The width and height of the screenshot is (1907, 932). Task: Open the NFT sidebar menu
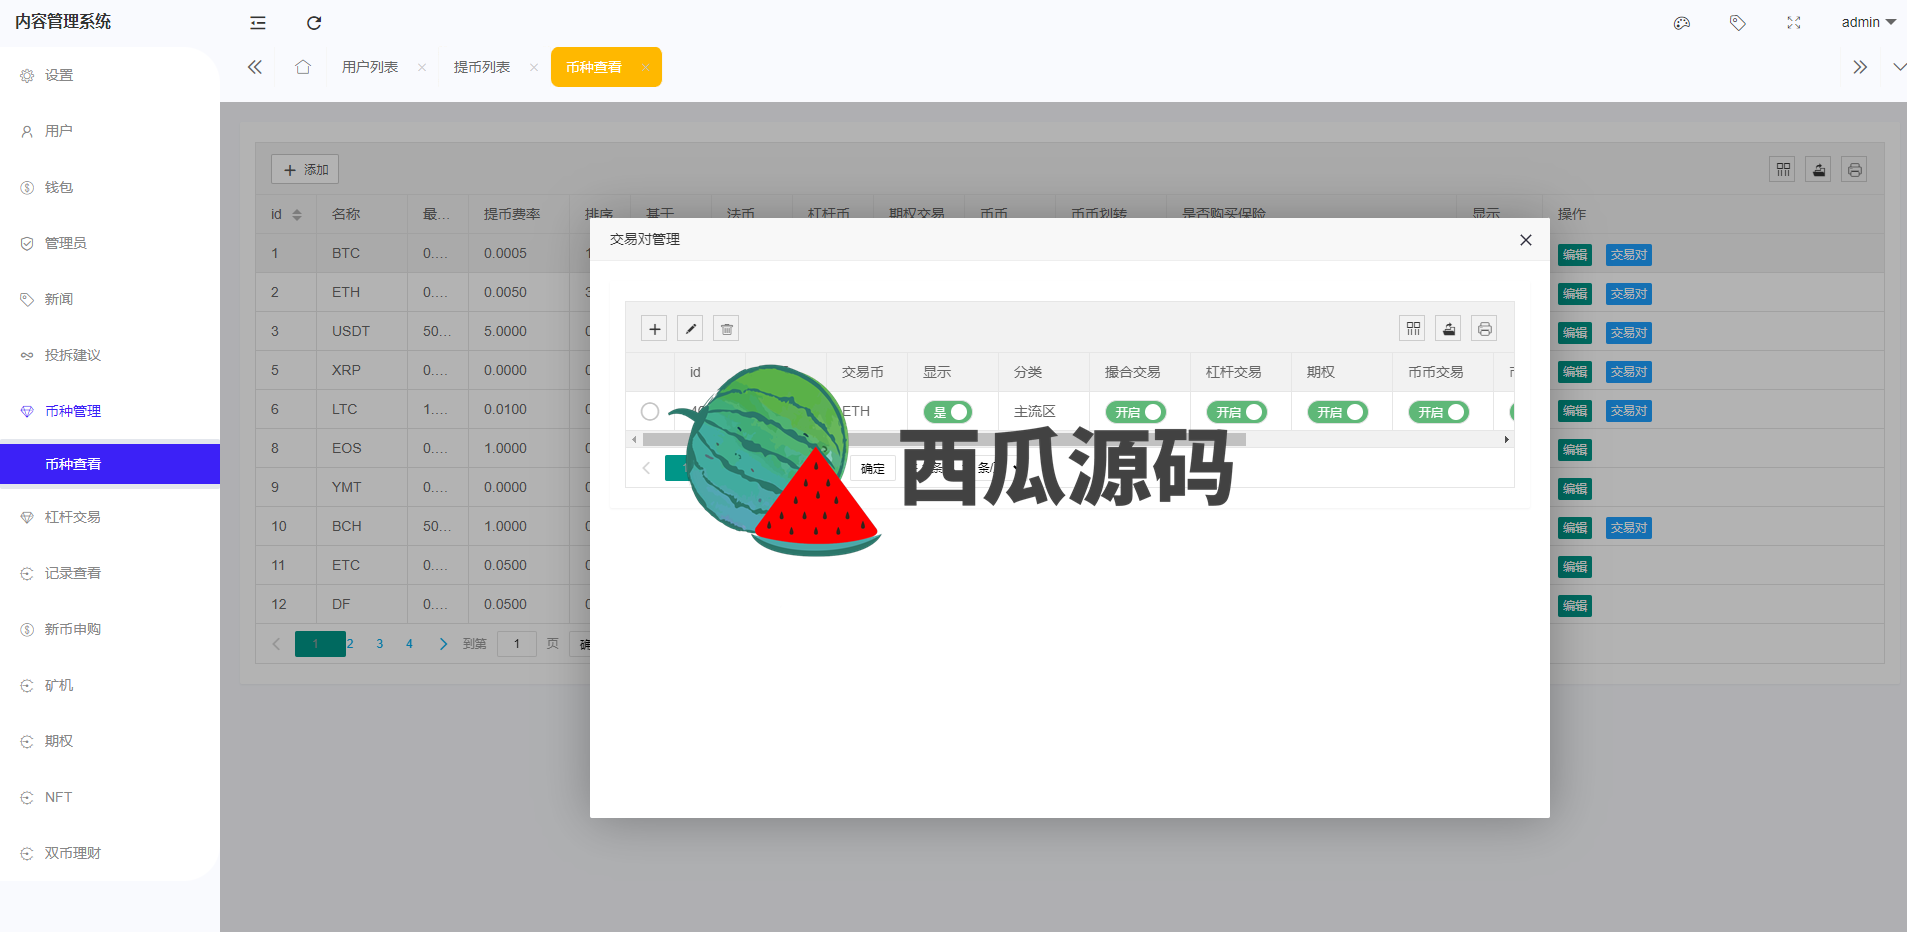point(110,797)
